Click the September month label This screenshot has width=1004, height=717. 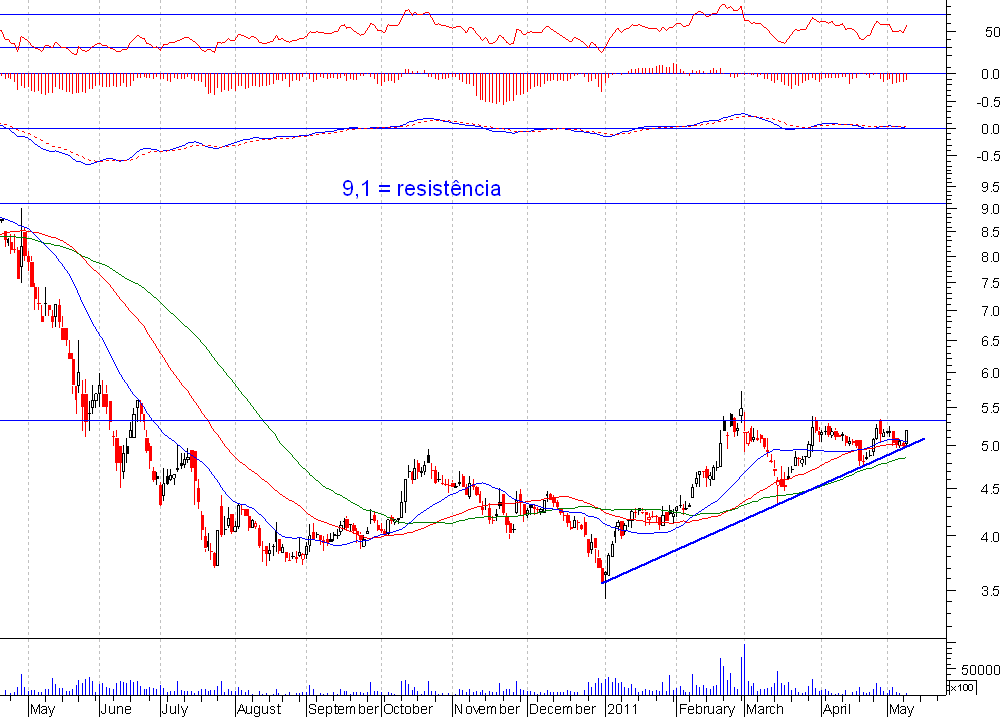[x=343, y=709]
